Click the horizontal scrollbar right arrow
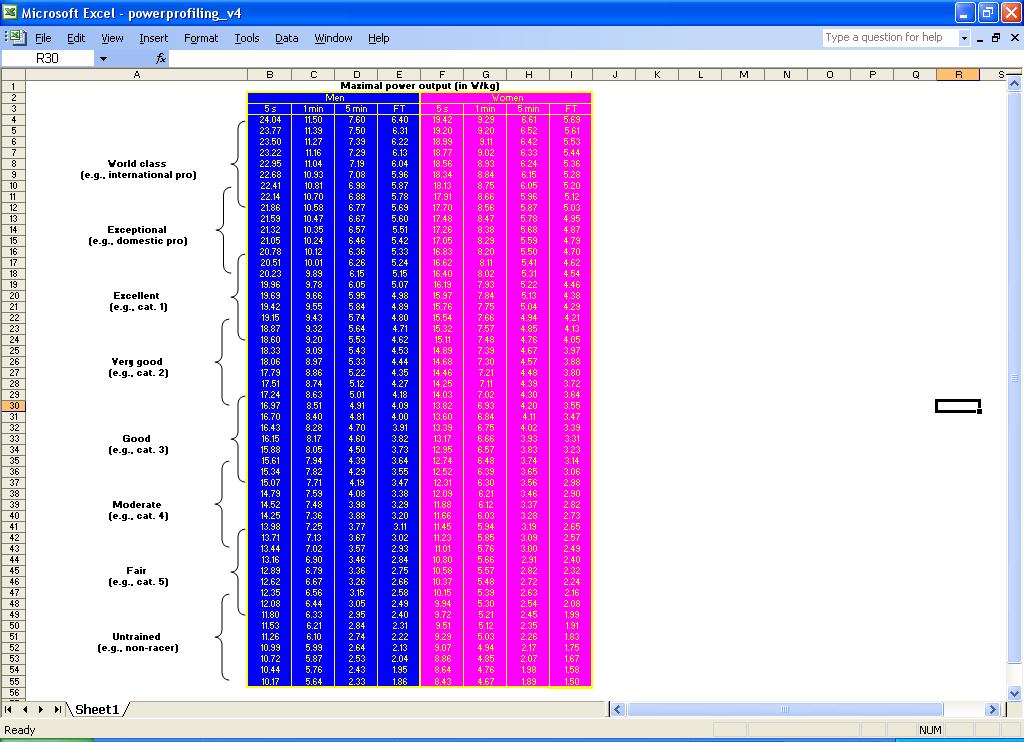 992,709
